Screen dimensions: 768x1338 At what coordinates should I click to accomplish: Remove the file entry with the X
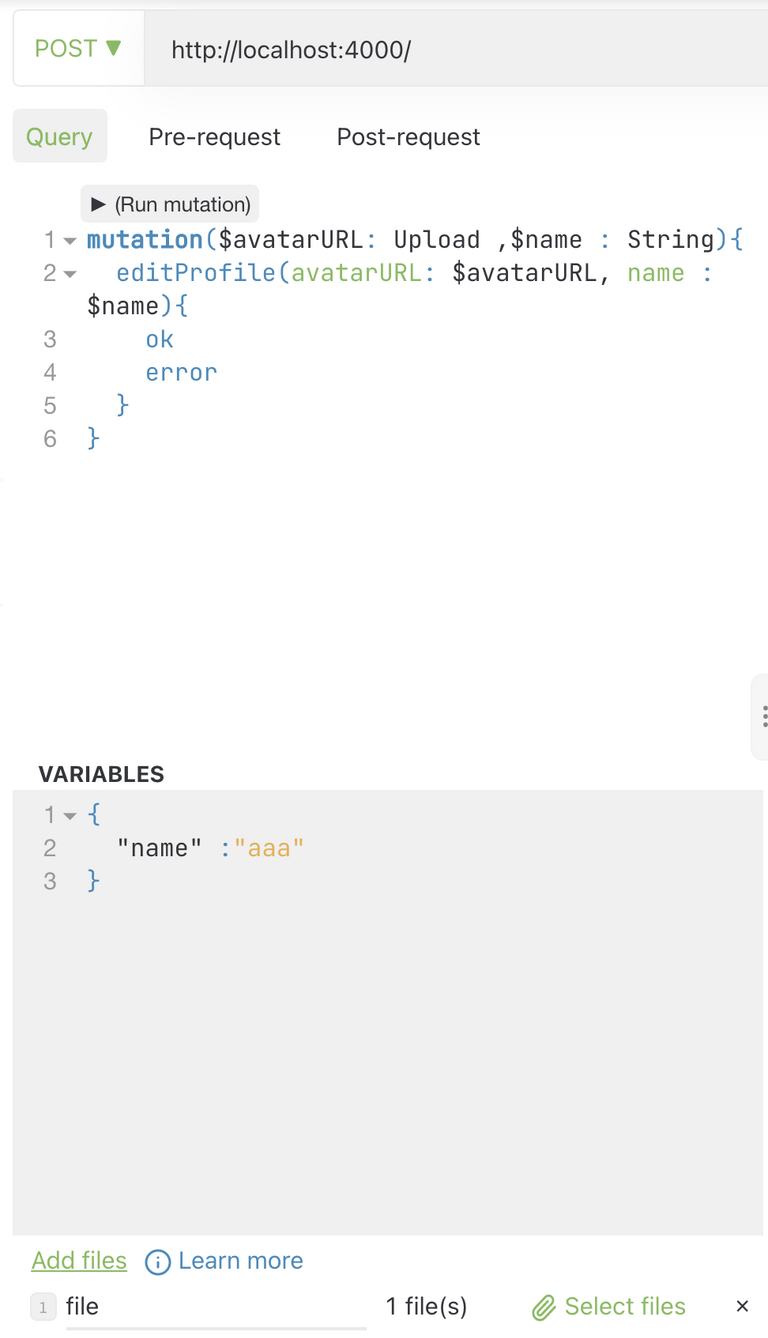pos(742,1306)
